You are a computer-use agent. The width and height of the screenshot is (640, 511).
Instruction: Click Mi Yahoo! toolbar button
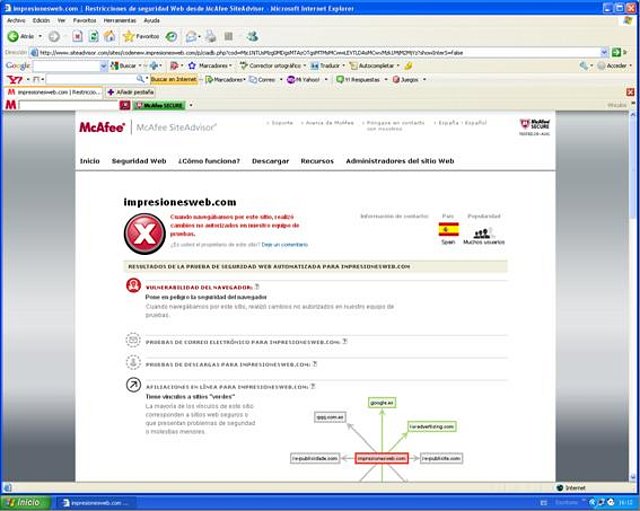tap(303, 80)
